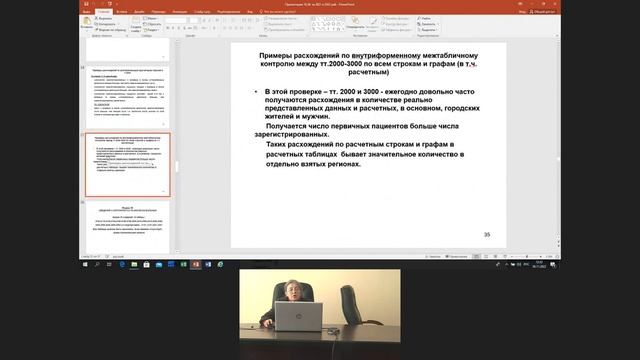Screen dimensions: 640x360
Task: Toggle text Shadow in Font group
Action: [x=184, y=28]
